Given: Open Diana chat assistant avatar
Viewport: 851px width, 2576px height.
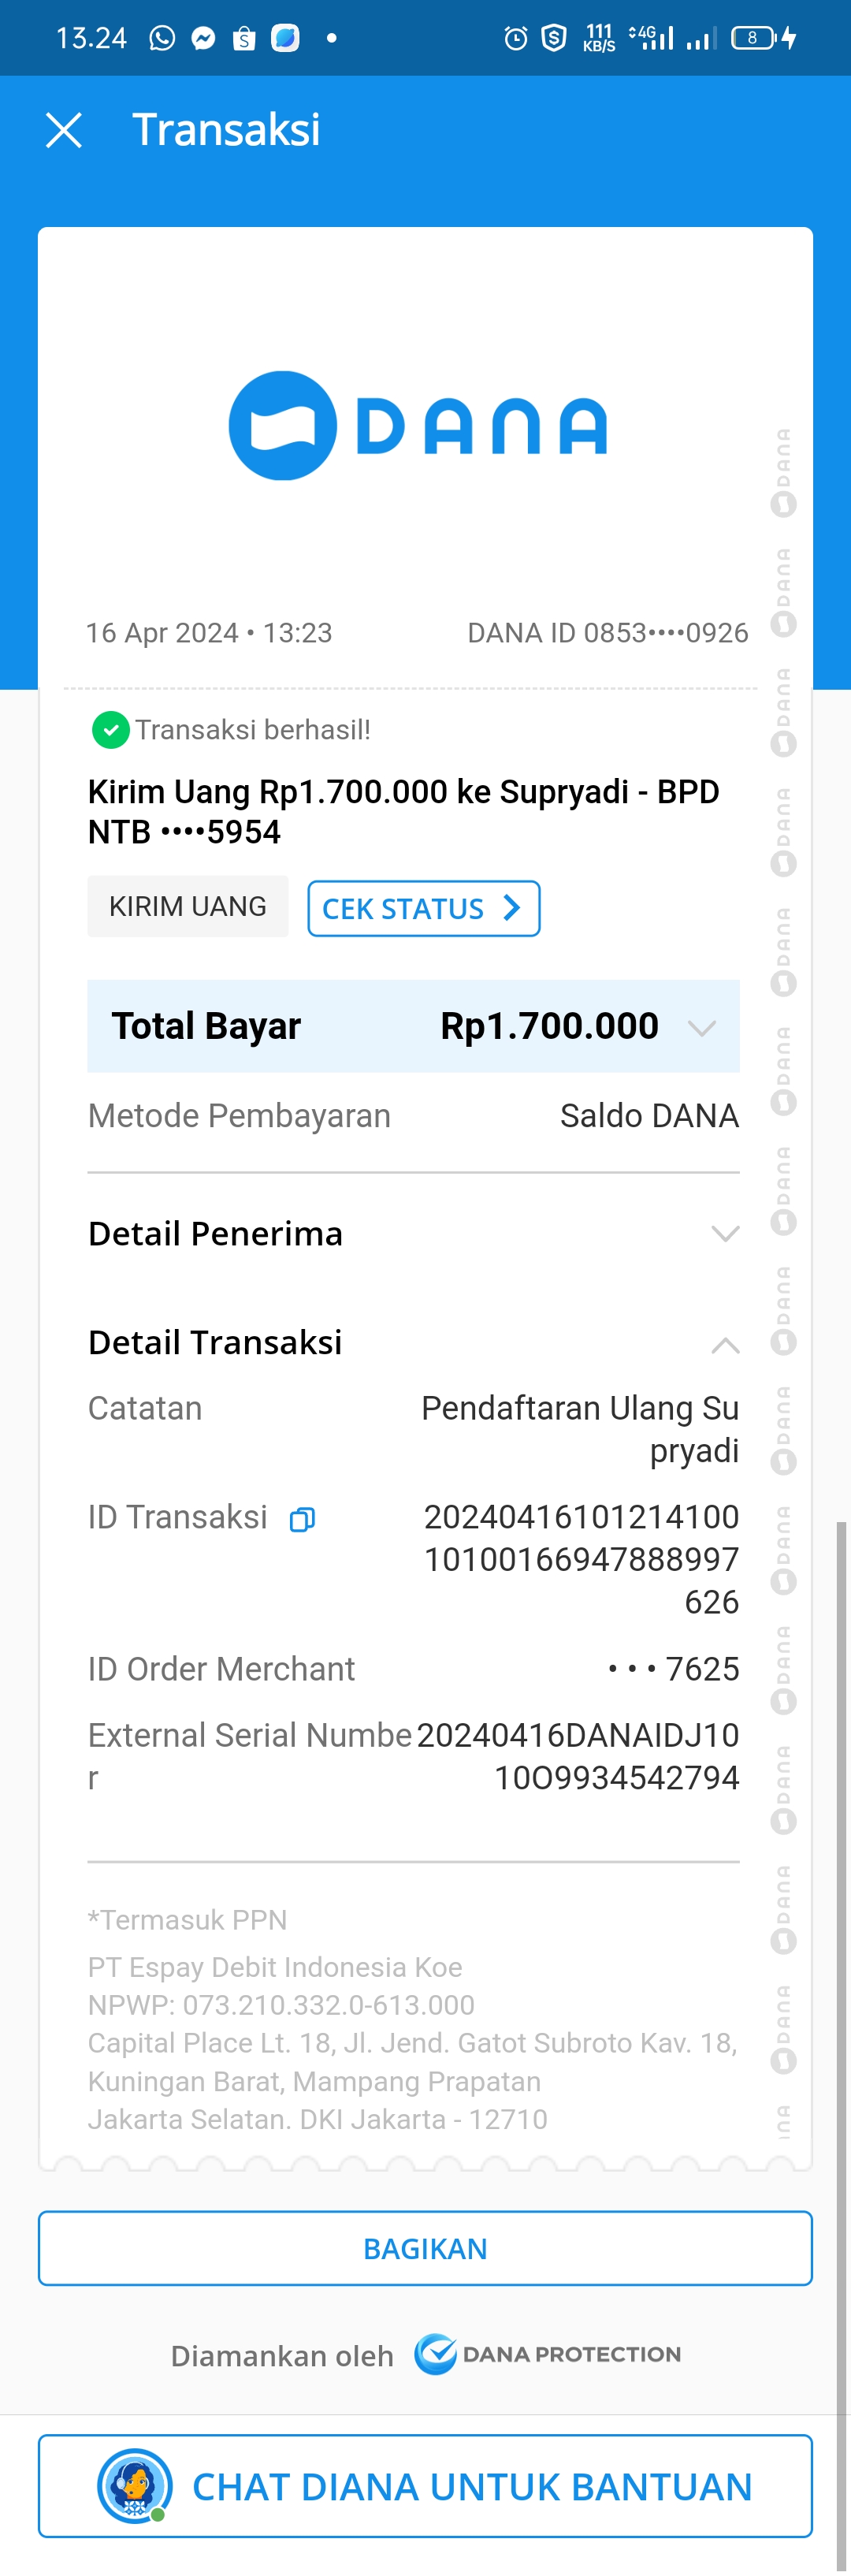Looking at the screenshot, I should tap(134, 2485).
